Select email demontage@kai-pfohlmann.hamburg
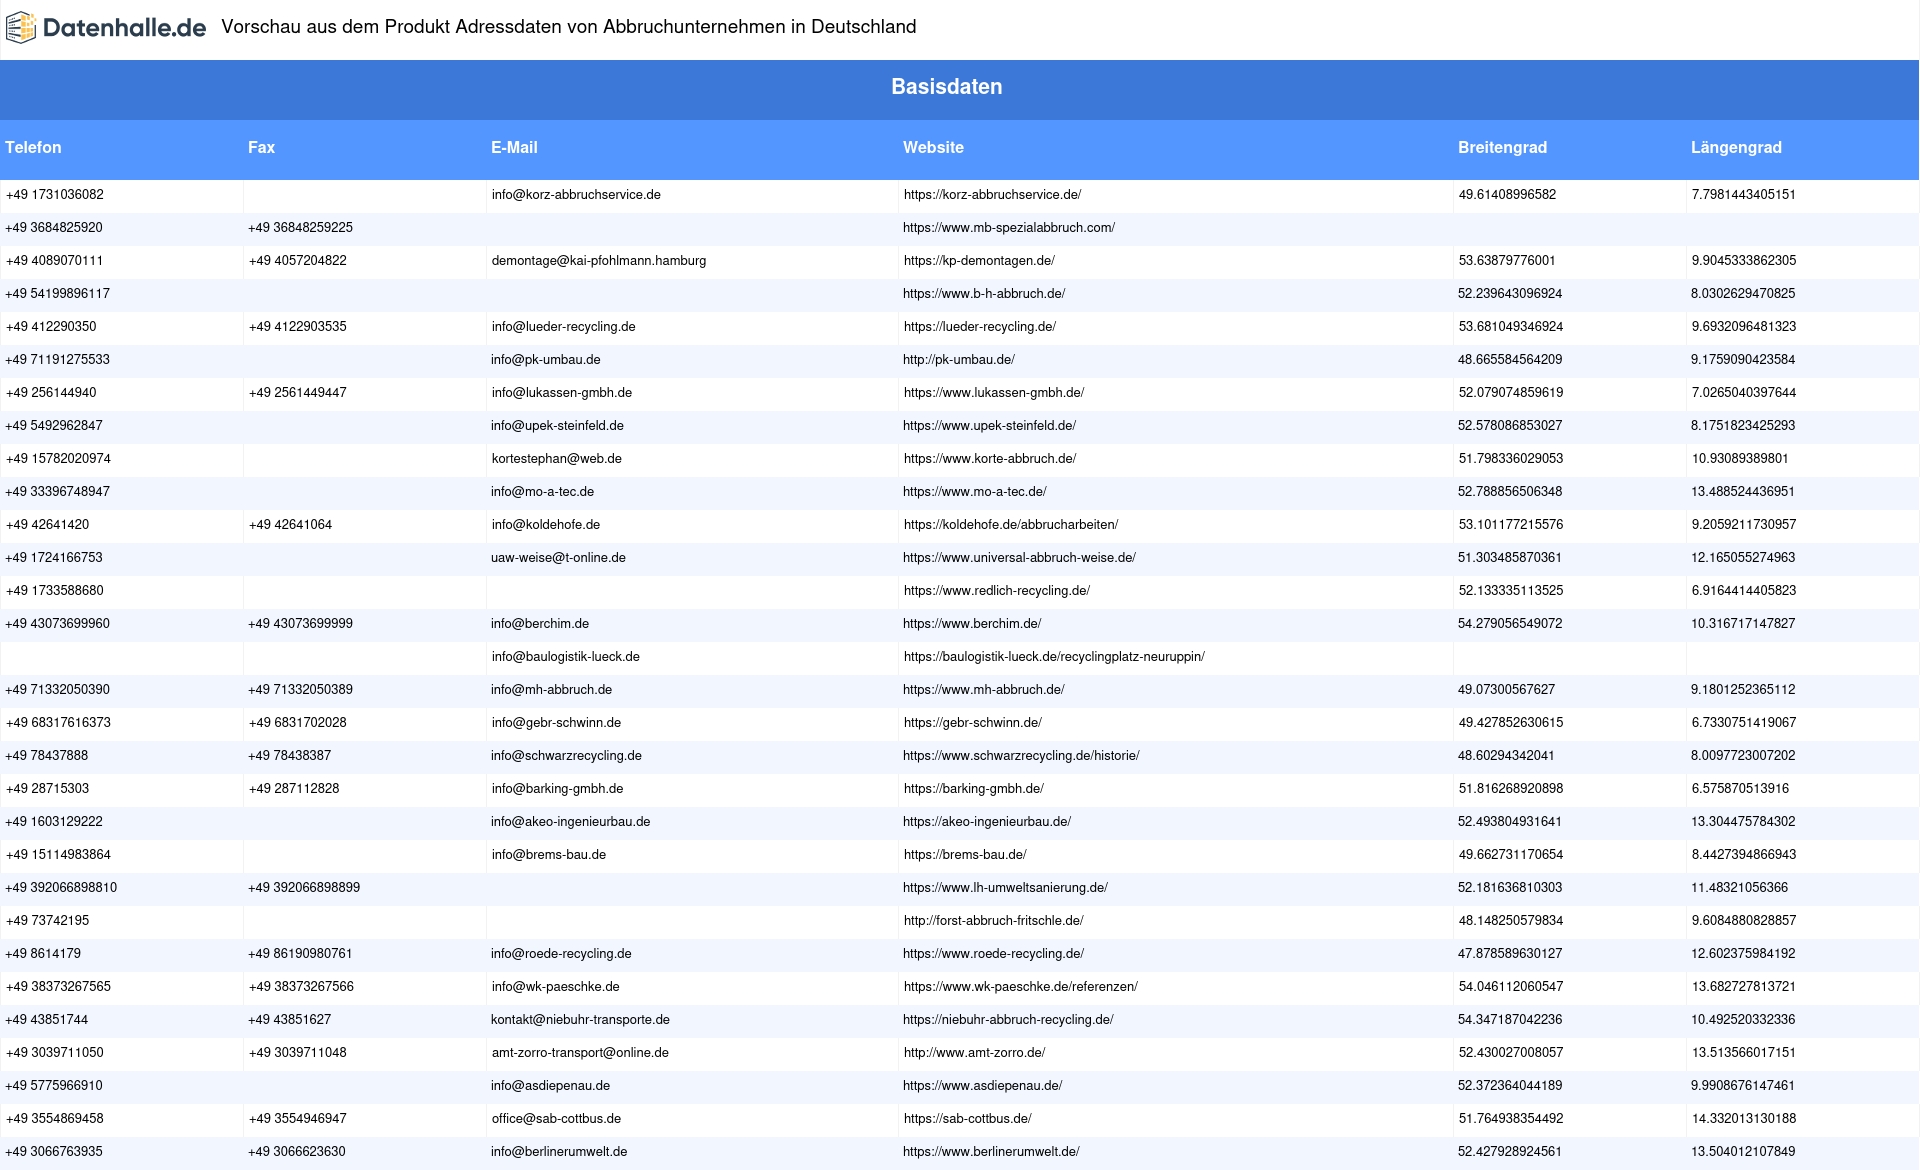The height and width of the screenshot is (1170, 1920). pos(599,261)
